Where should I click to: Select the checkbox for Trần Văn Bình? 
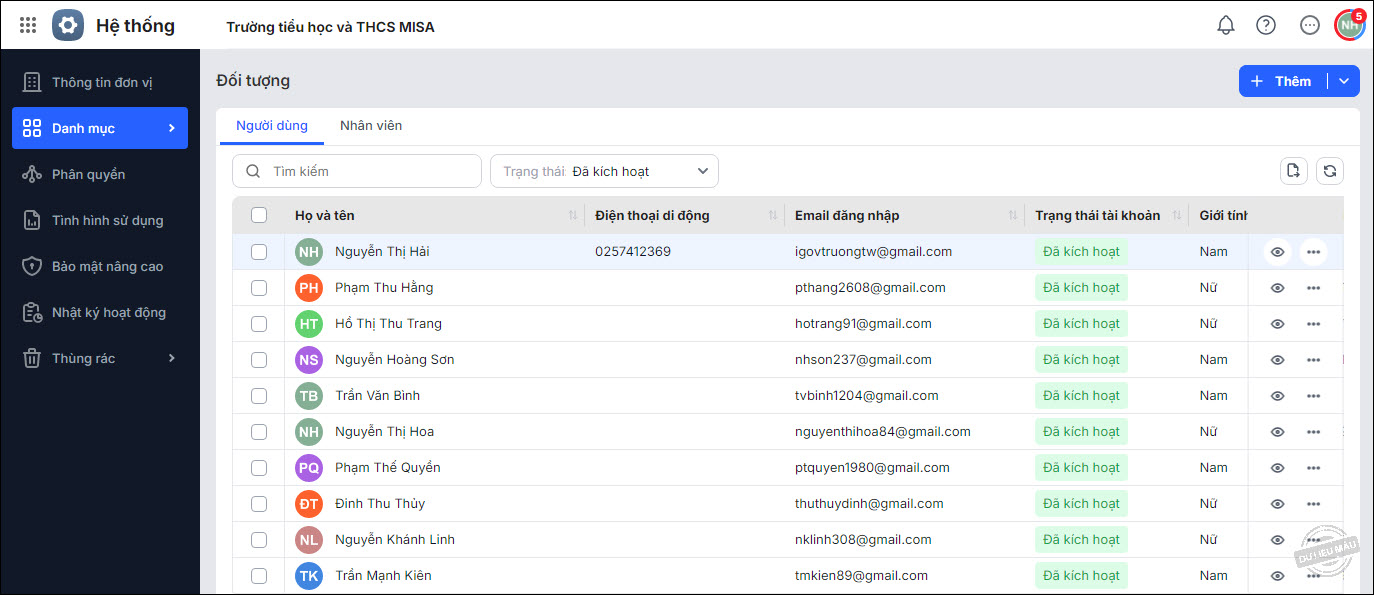[x=259, y=396]
